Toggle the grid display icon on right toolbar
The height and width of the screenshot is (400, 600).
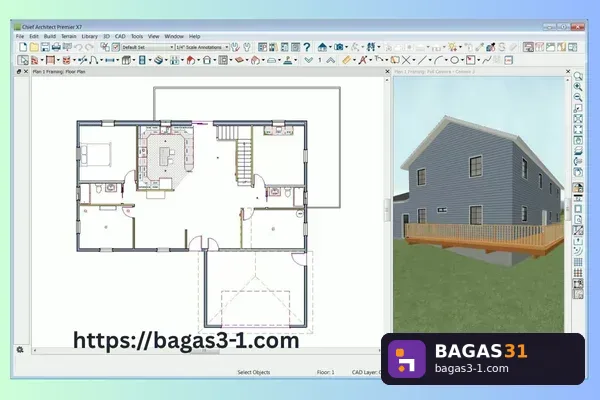pos(578,262)
